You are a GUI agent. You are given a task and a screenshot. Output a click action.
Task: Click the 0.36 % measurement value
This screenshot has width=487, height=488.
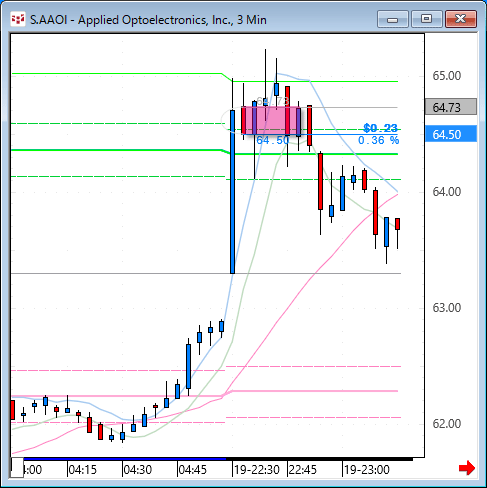coord(379,140)
